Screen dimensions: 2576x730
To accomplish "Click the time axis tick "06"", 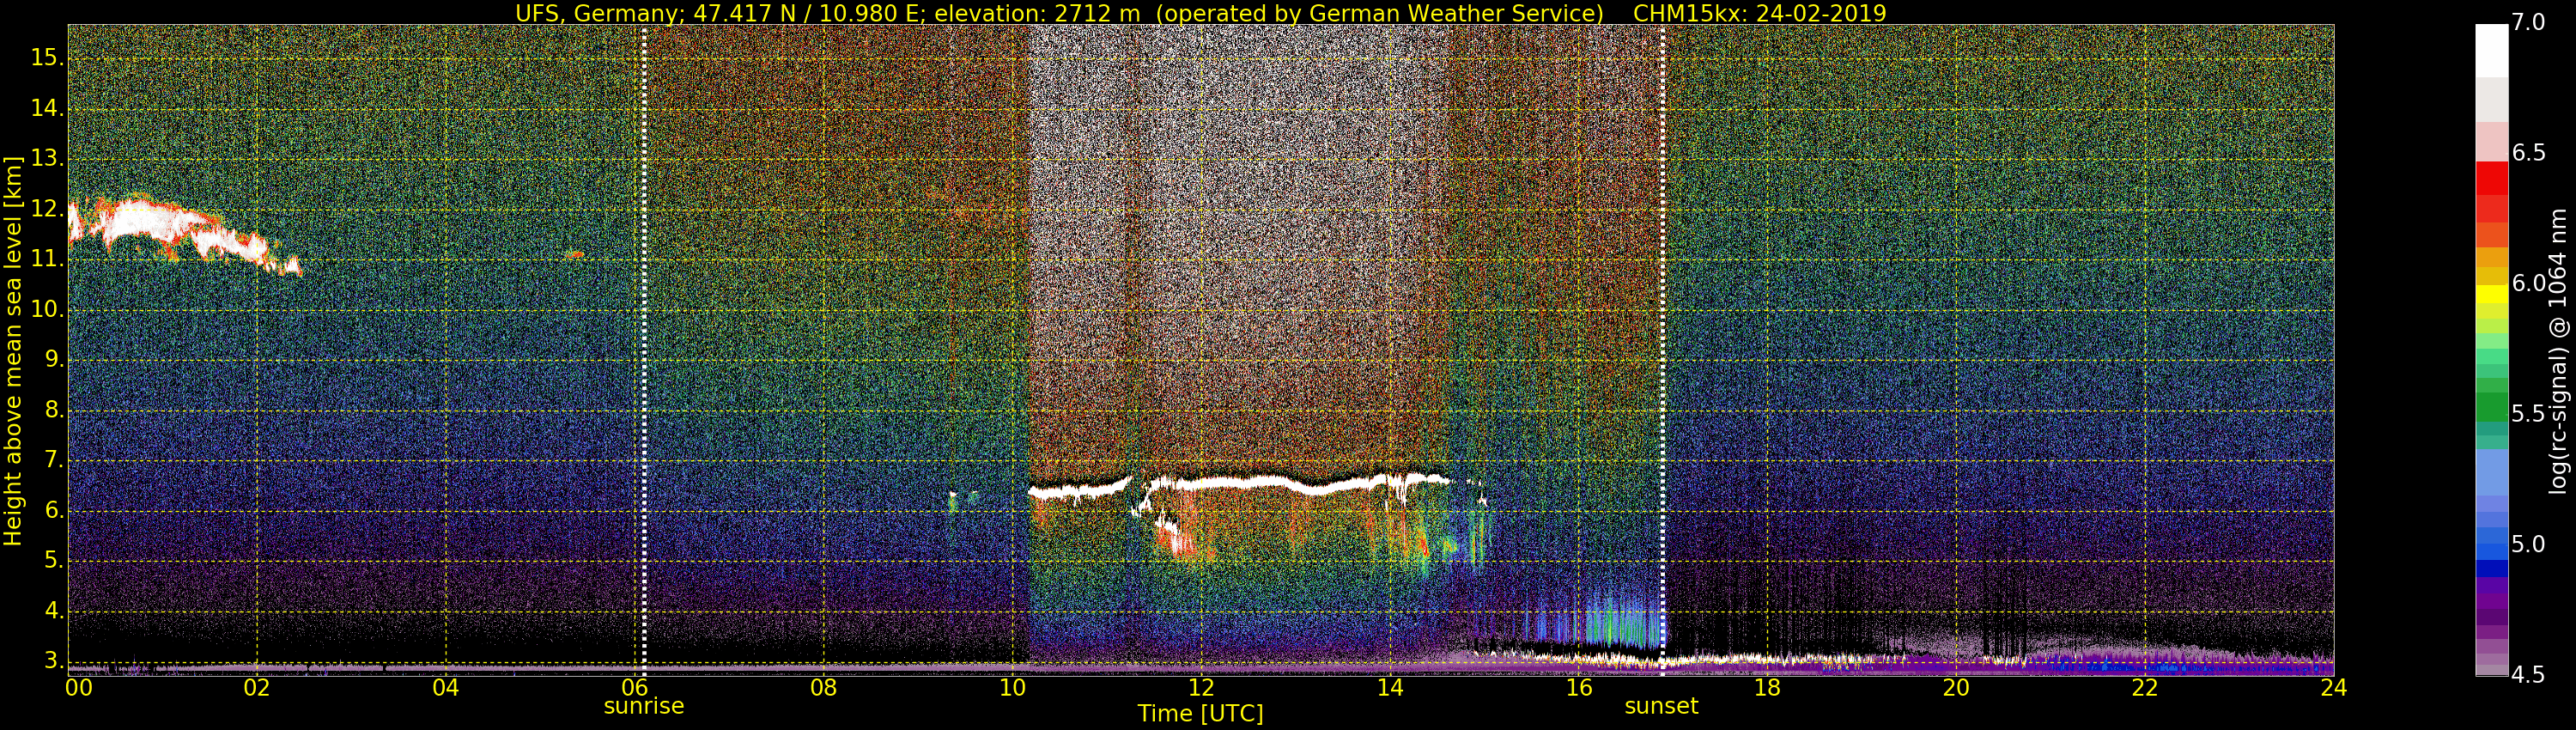I will pos(635,688).
